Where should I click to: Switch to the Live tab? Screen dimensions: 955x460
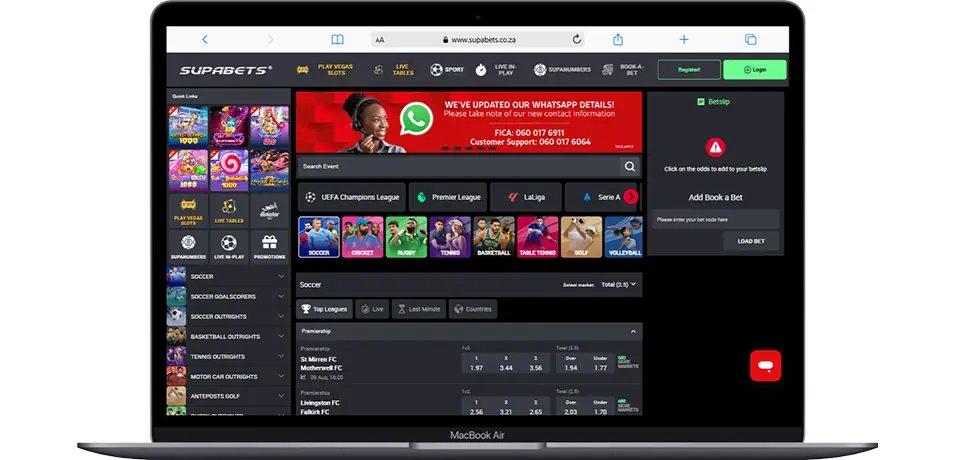coord(372,310)
